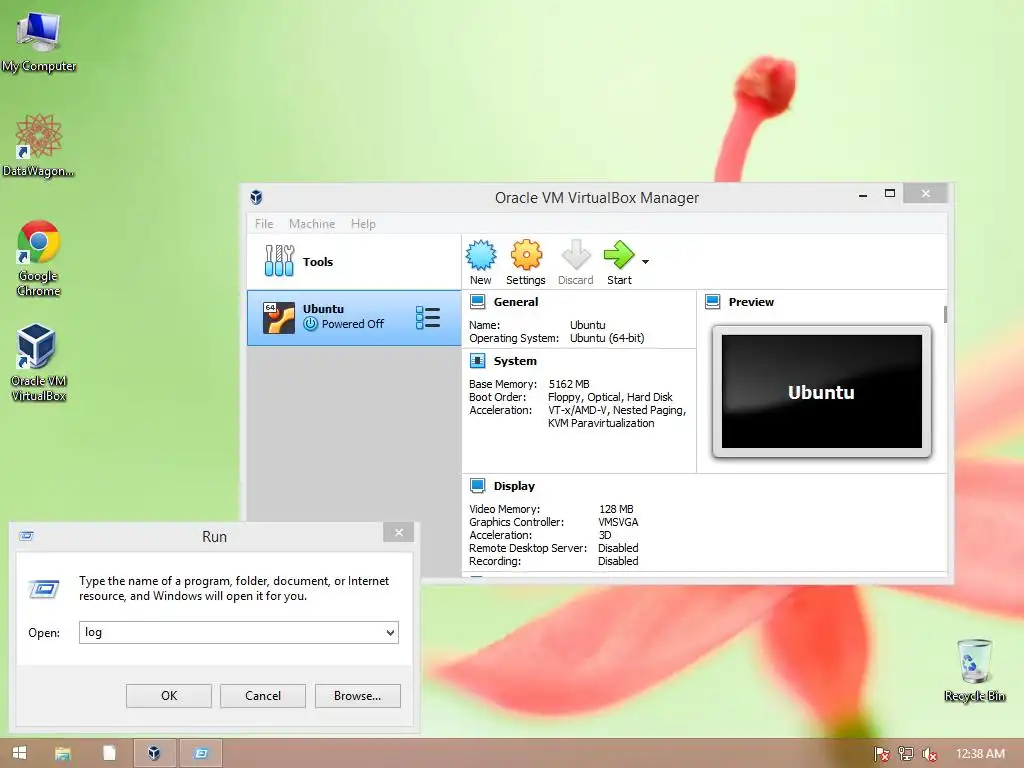Open the Settings gear icon
Screen dimensions: 1024x768
click(x=526, y=255)
